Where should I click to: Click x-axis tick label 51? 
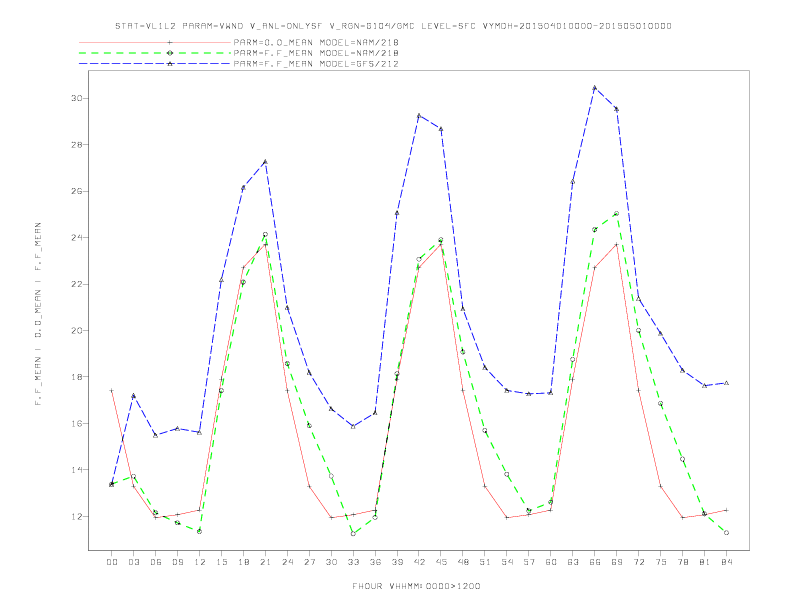[x=485, y=562]
